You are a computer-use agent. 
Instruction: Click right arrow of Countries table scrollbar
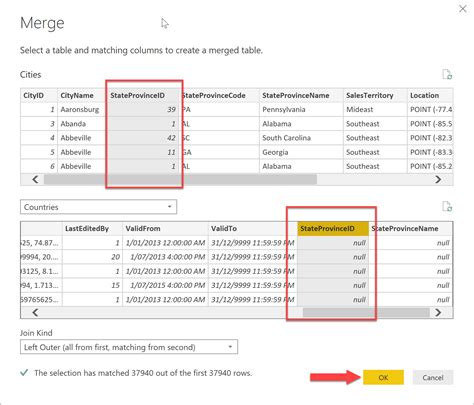tap(438, 312)
